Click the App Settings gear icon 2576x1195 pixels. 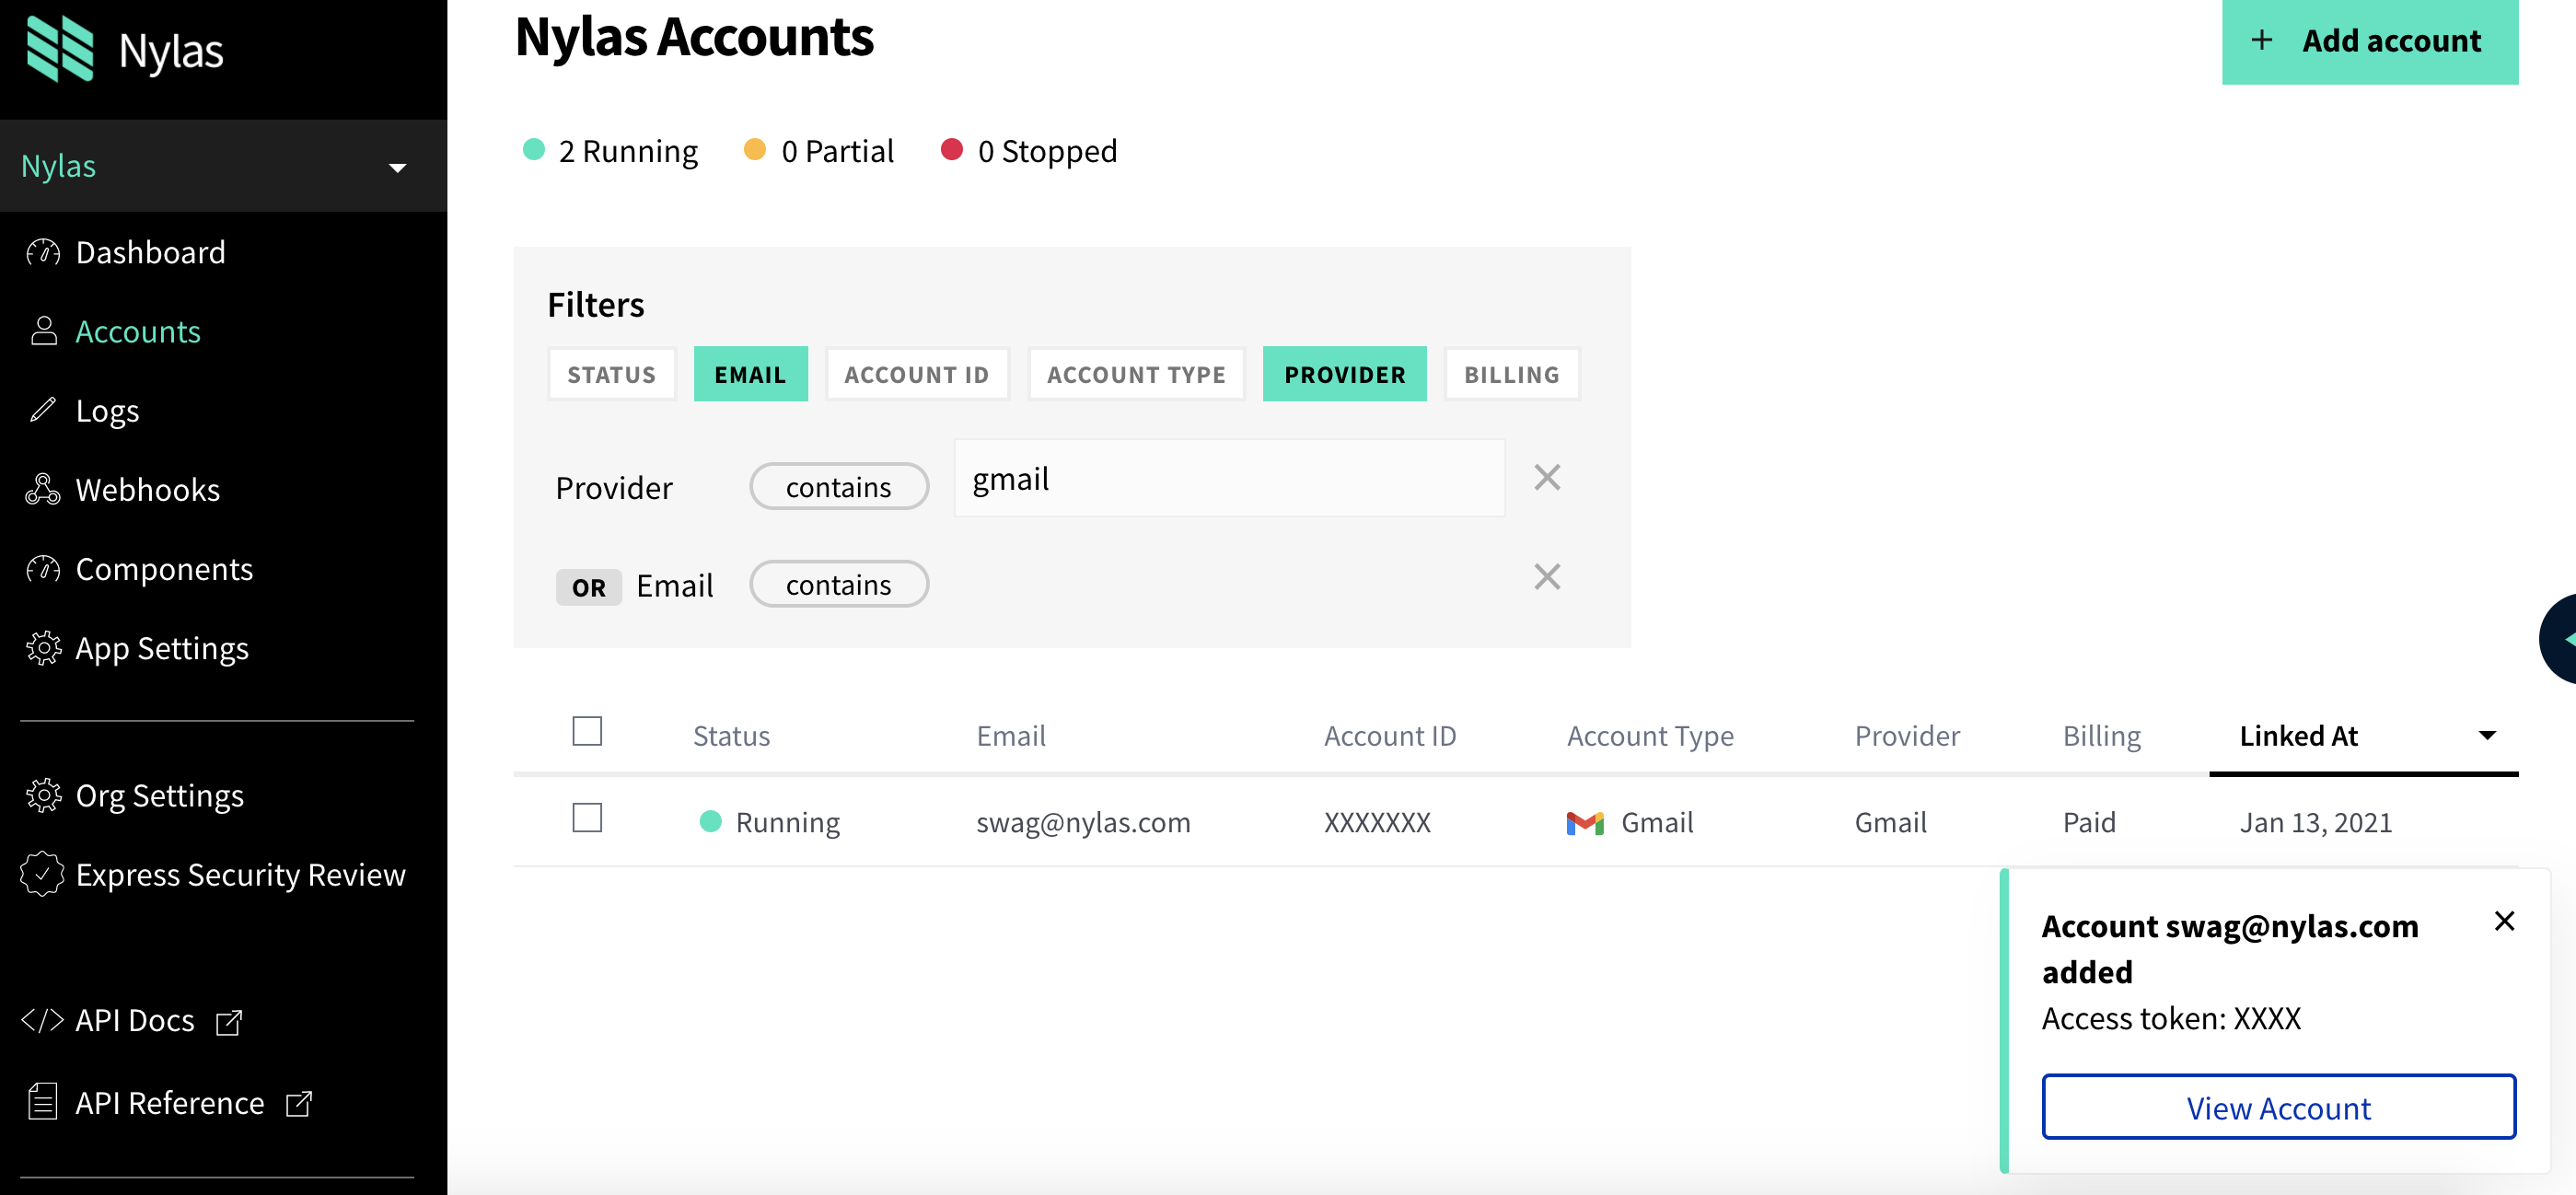point(43,648)
